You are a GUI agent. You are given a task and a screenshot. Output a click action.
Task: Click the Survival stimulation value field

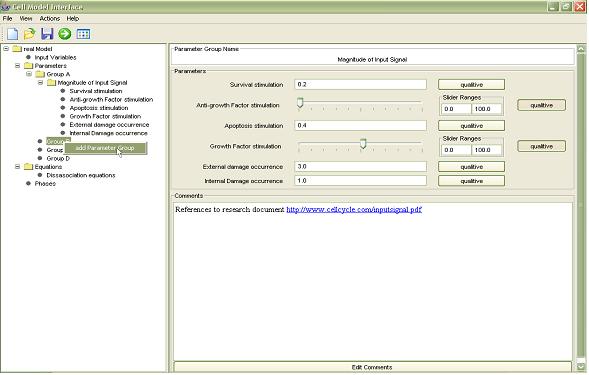click(361, 85)
